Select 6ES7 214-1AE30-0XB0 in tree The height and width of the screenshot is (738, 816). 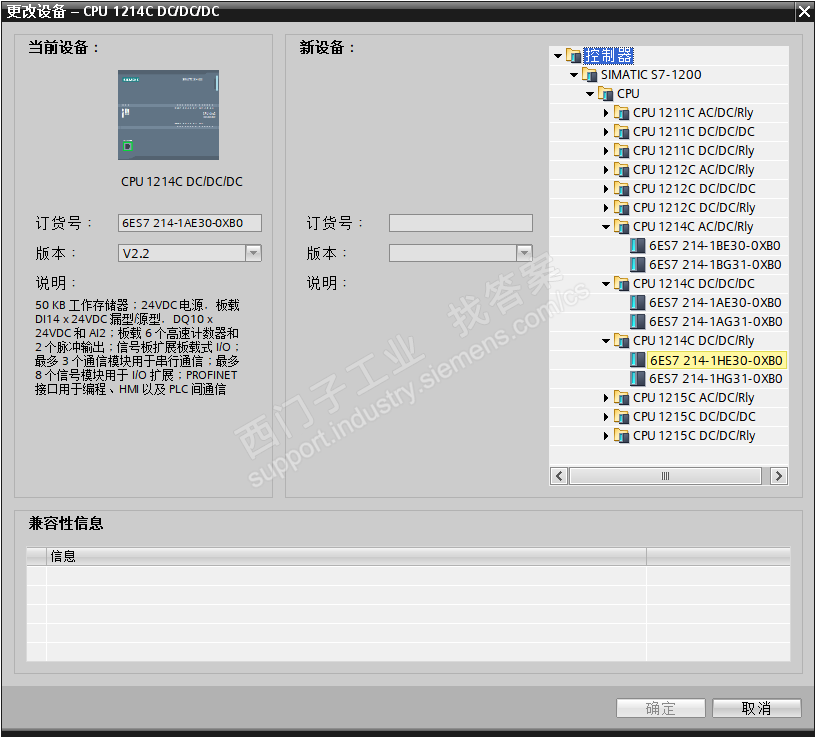pyautogui.click(x=715, y=302)
